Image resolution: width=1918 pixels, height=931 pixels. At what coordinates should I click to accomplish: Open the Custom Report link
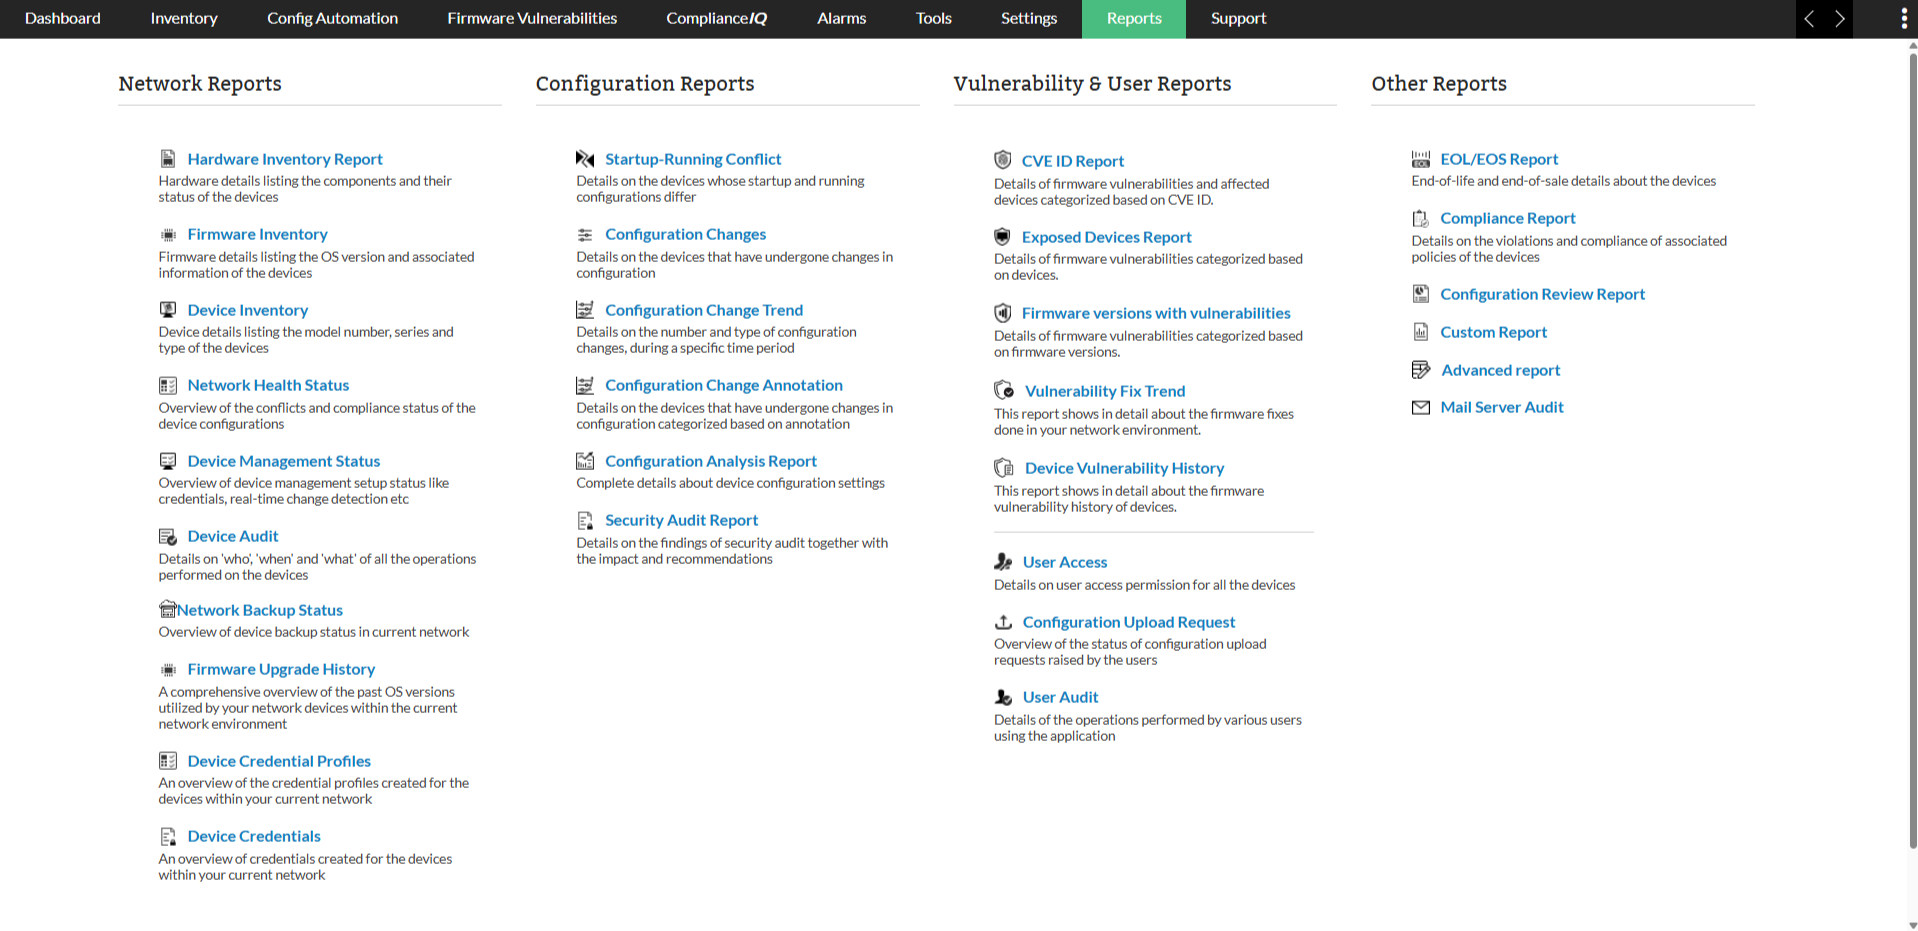click(x=1493, y=332)
